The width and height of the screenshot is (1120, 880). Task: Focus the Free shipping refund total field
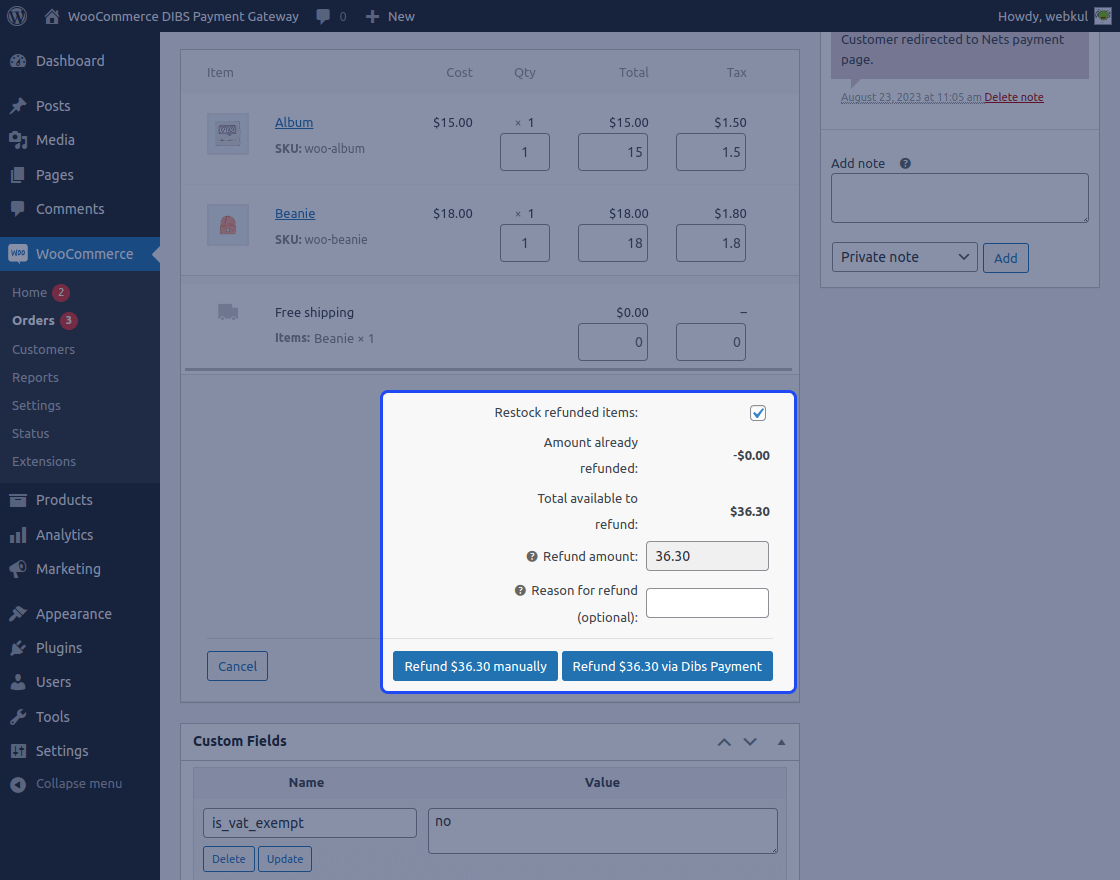pos(613,342)
